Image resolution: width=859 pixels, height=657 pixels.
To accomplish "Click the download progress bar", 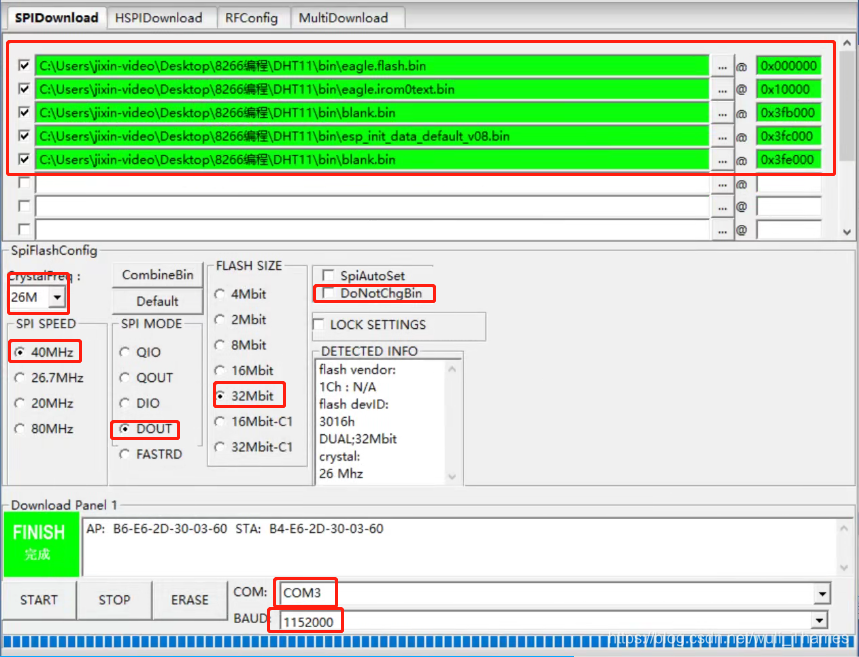I will pos(429,643).
